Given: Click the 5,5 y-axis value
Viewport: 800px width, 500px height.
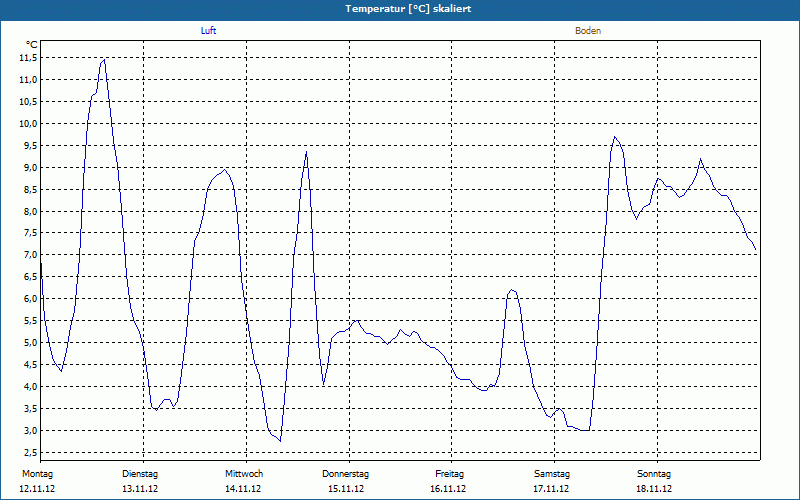Looking at the screenshot, I should click(30, 320).
